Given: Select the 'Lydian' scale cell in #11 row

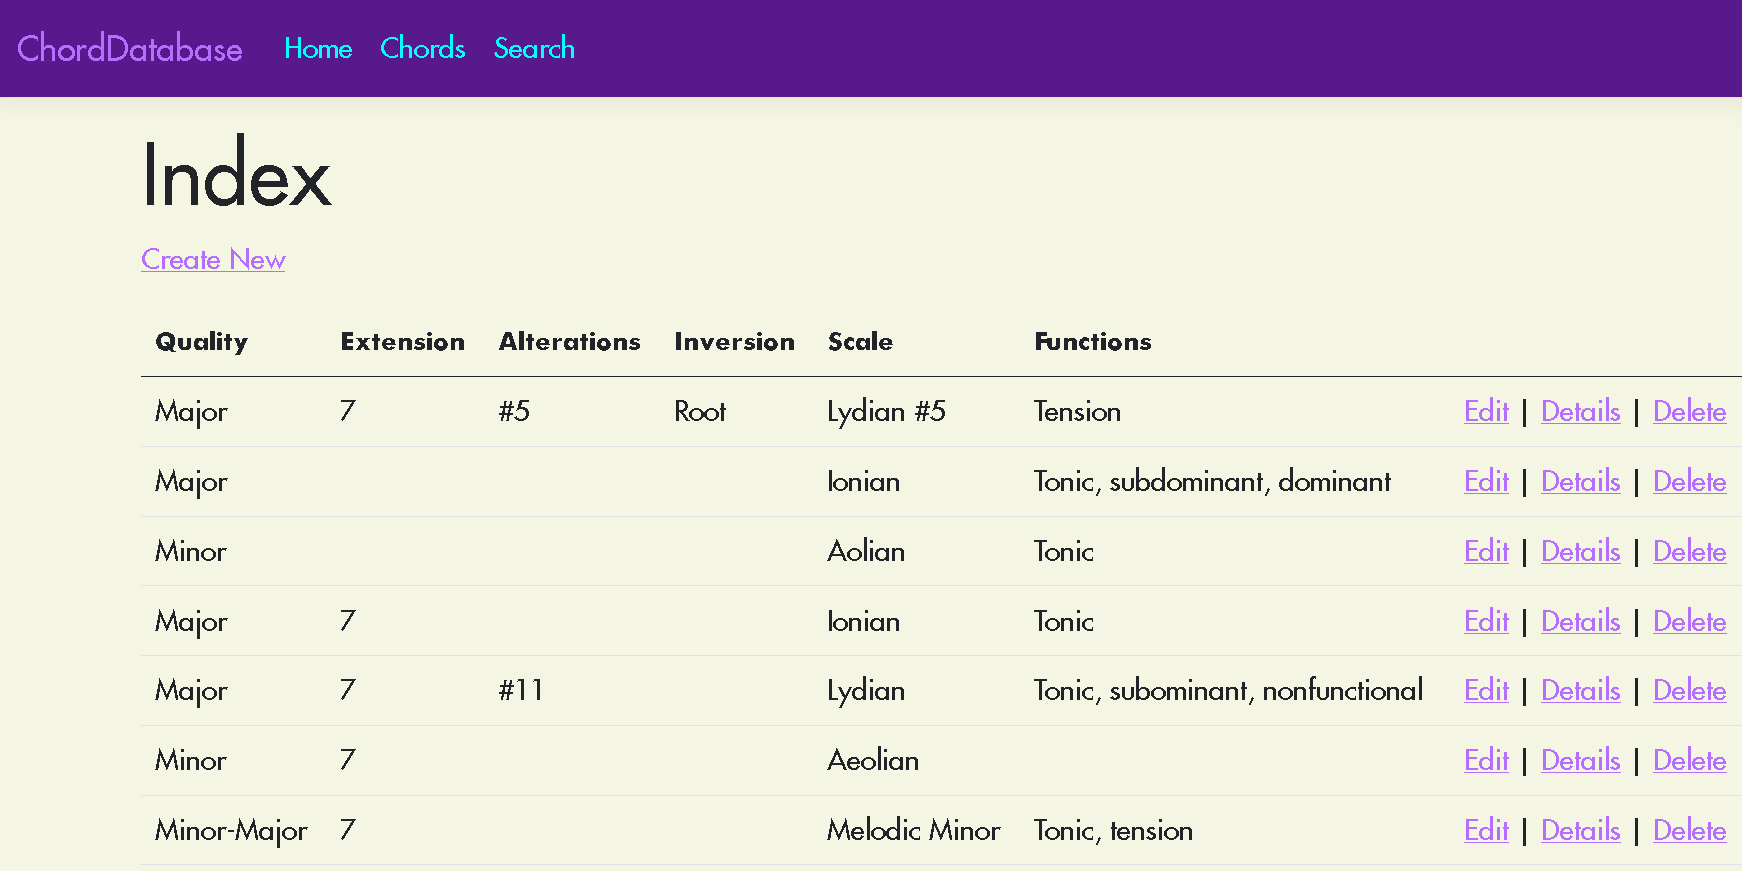Looking at the screenshot, I should (x=866, y=690).
